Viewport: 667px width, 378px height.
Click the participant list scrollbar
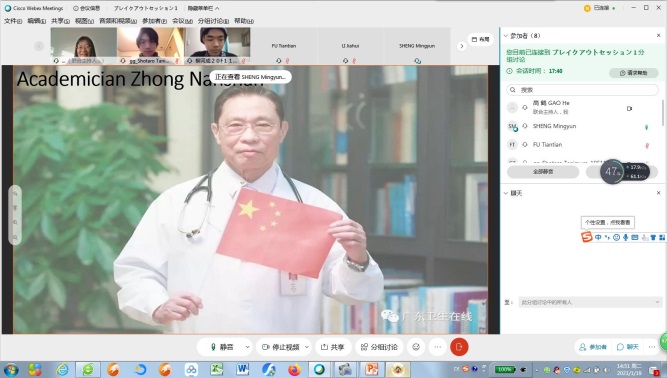(662, 113)
